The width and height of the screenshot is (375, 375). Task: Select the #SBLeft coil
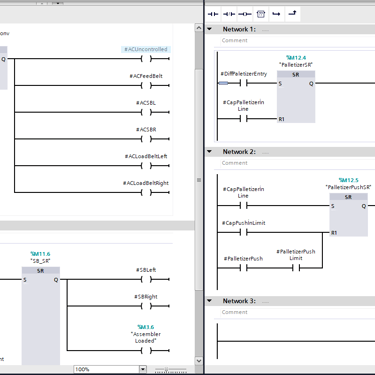tap(146, 279)
